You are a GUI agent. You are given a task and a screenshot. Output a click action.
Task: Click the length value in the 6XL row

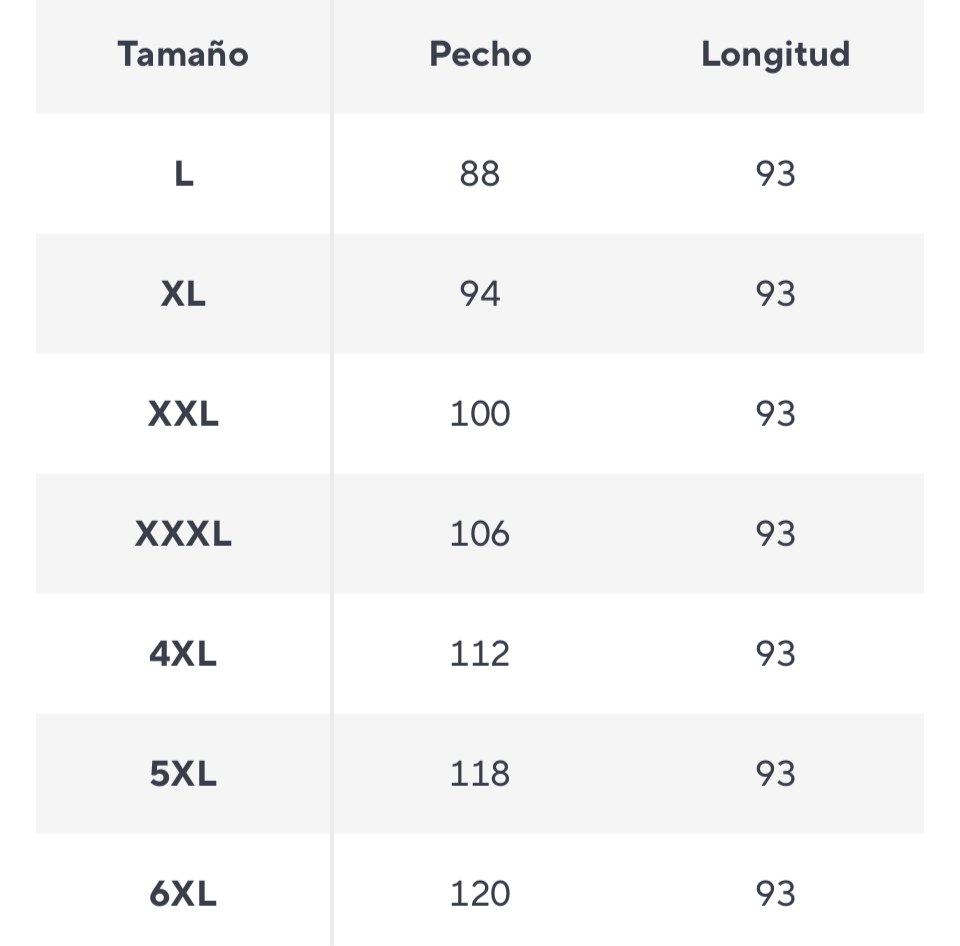click(x=775, y=894)
